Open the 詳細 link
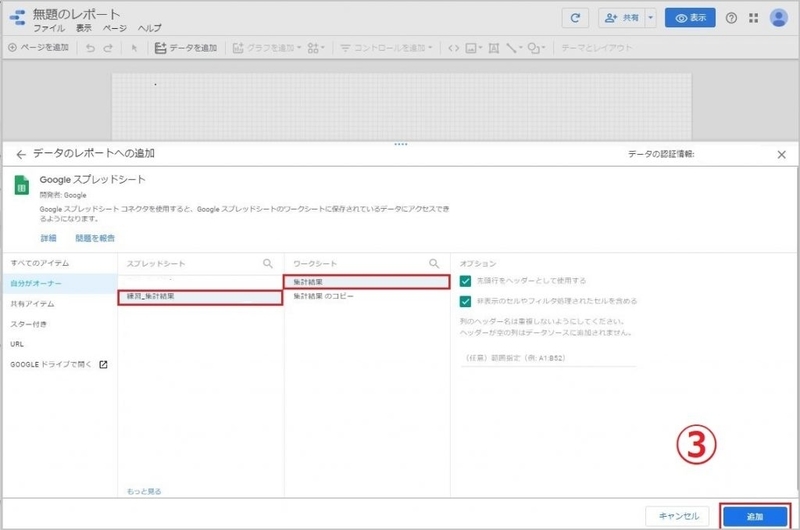Viewport: 800px width, 530px height. point(48,238)
